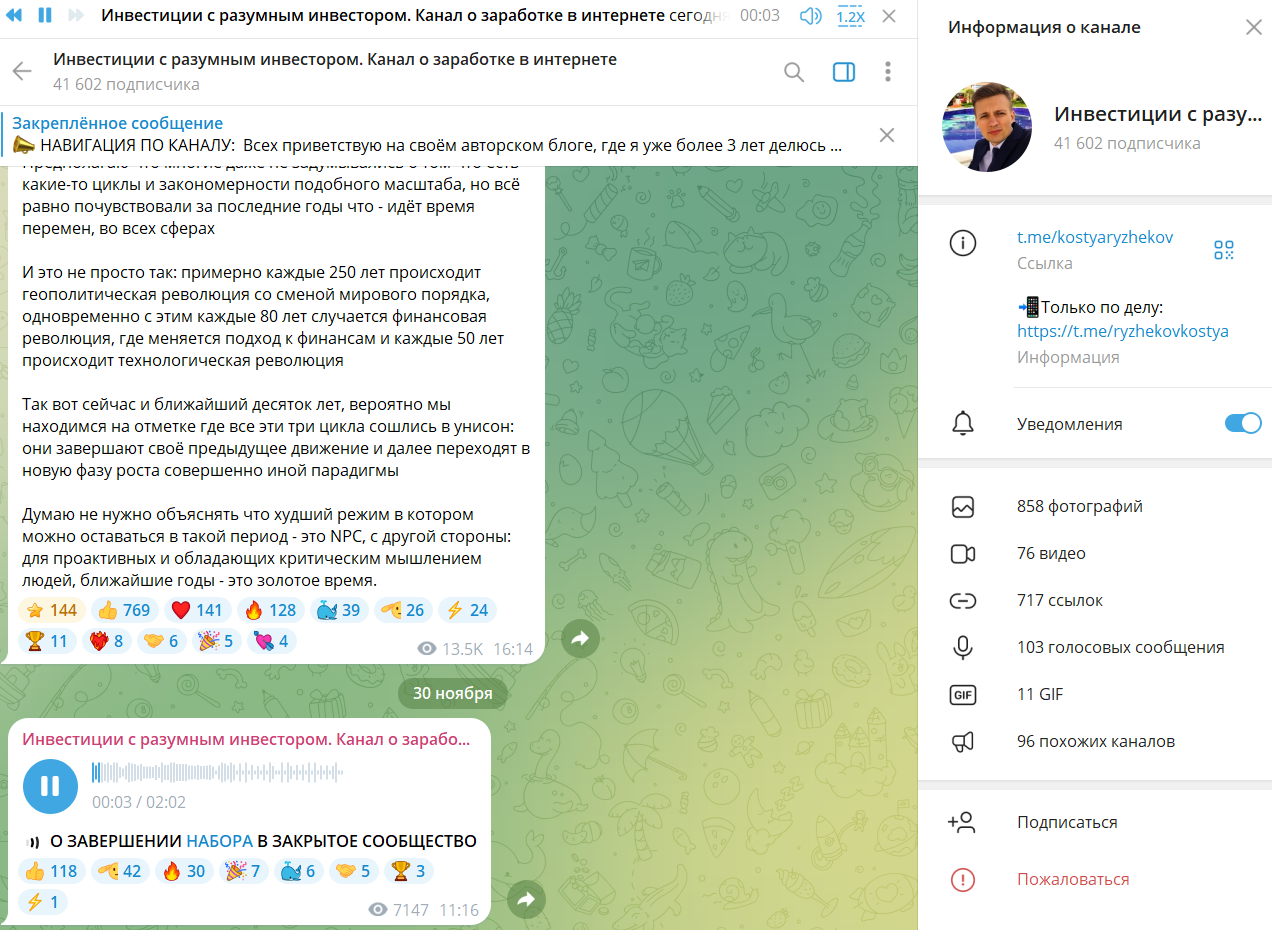Toggle the Уведомления notifications switch
Viewport: 1272px width, 930px height.
point(1243,424)
